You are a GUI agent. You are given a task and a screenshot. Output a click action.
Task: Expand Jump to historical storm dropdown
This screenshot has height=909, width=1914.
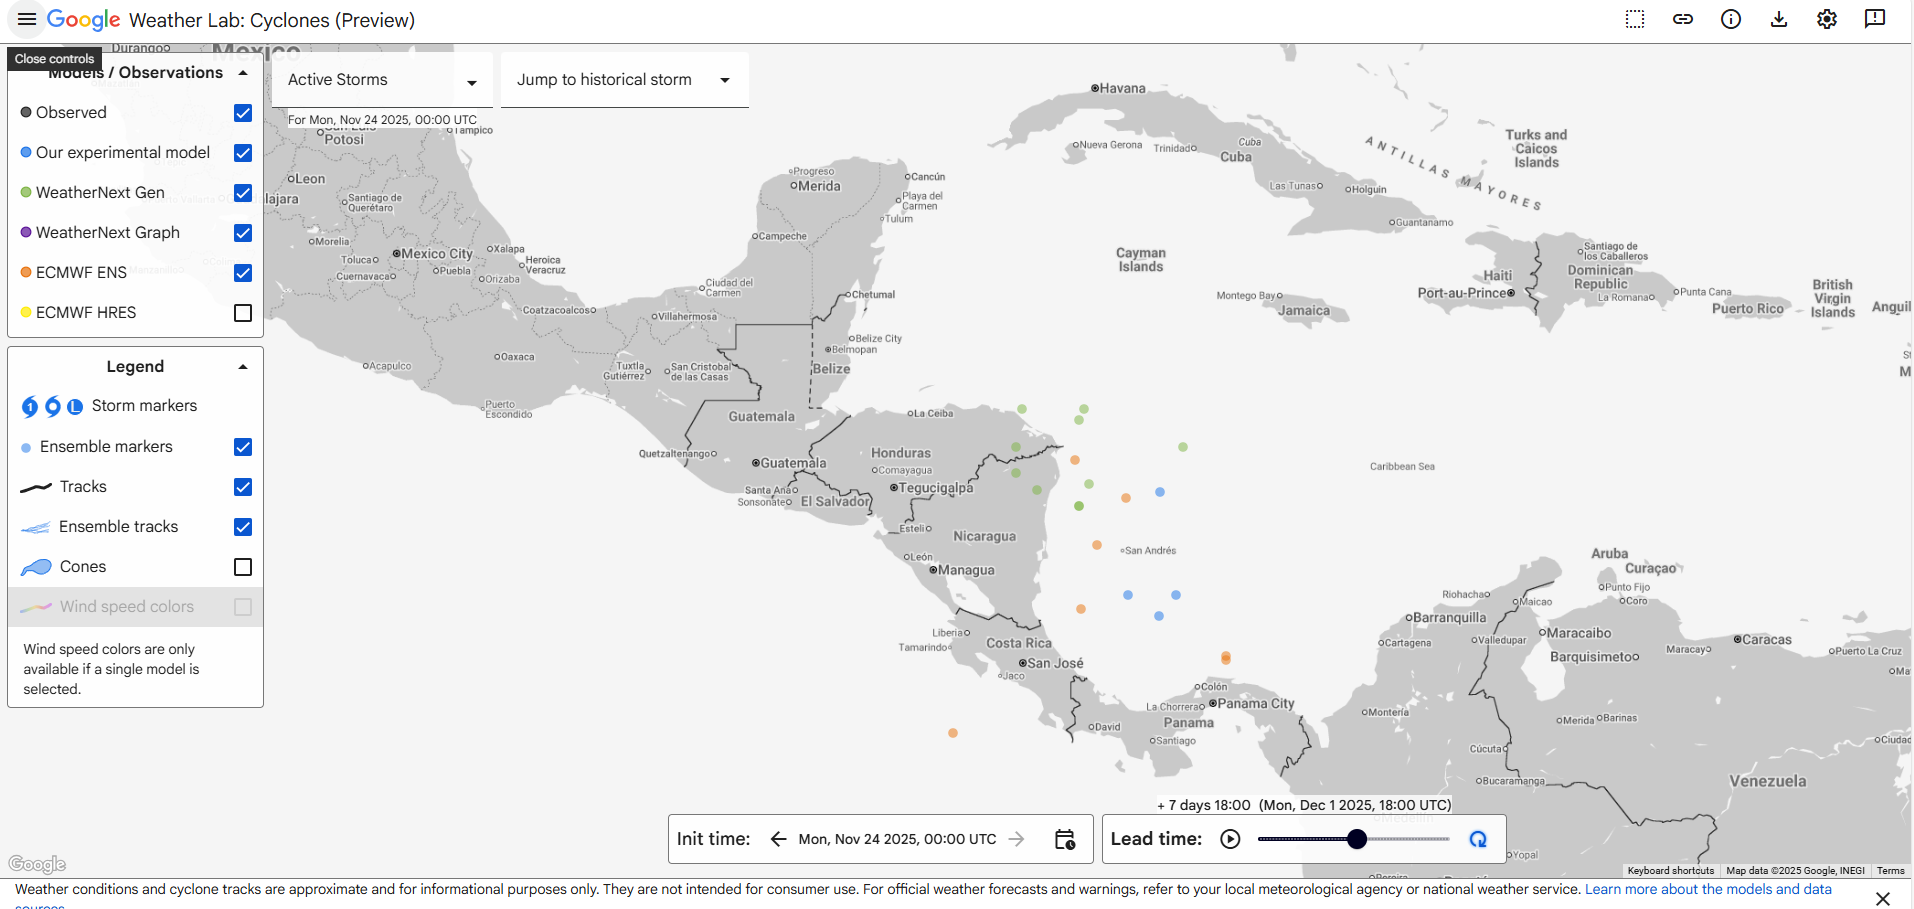(x=623, y=80)
